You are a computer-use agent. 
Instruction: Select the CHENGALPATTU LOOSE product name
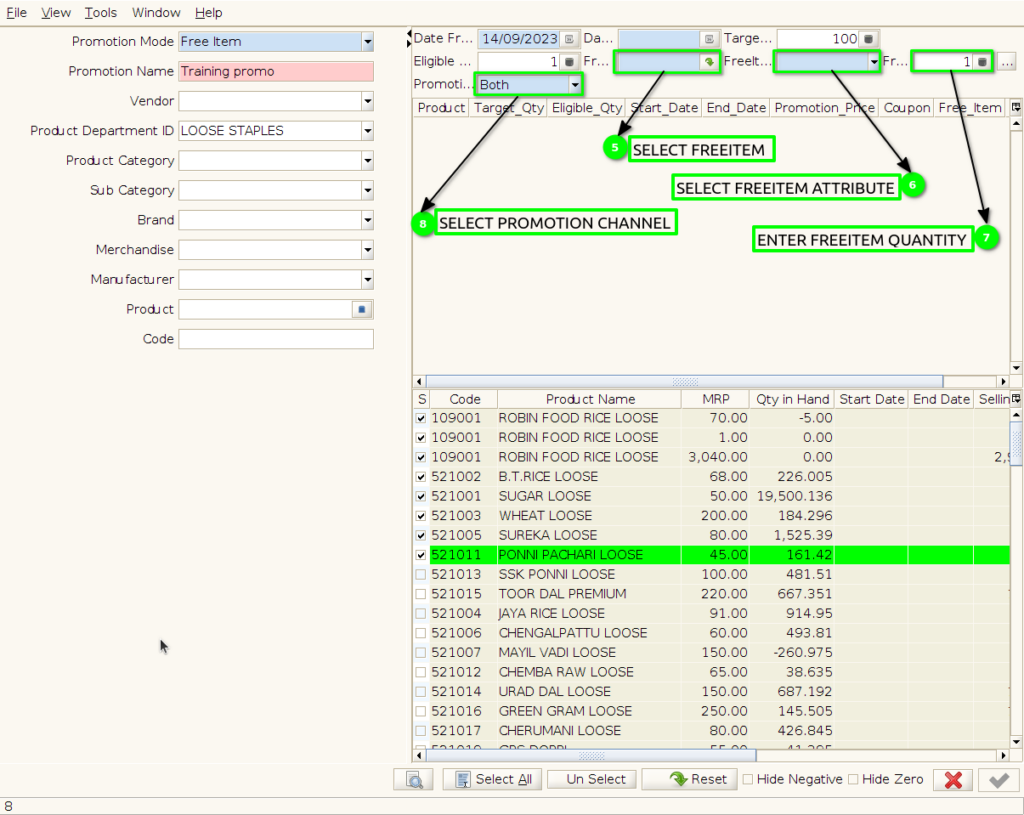coord(573,633)
